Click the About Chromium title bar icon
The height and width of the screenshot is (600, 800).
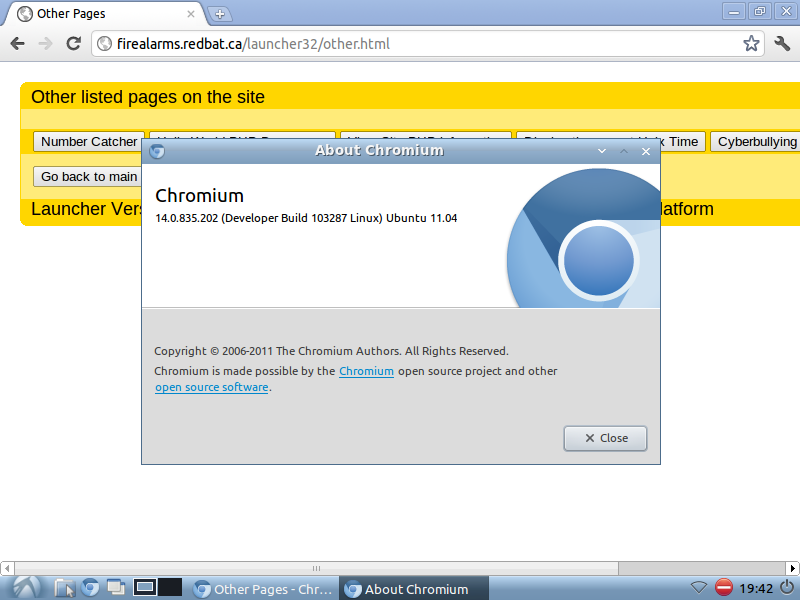point(157,151)
